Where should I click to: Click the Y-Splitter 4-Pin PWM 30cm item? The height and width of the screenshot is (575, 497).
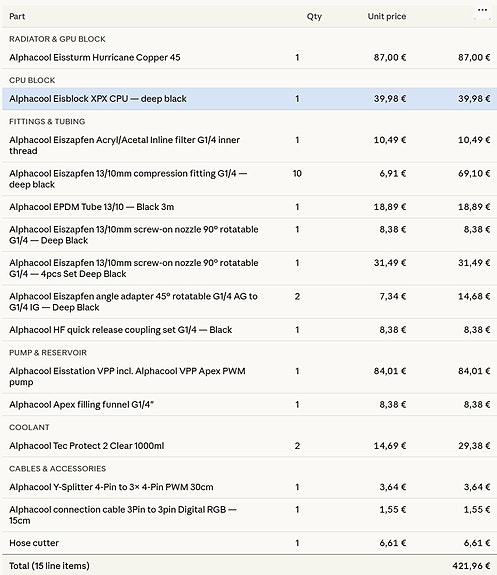(111, 487)
